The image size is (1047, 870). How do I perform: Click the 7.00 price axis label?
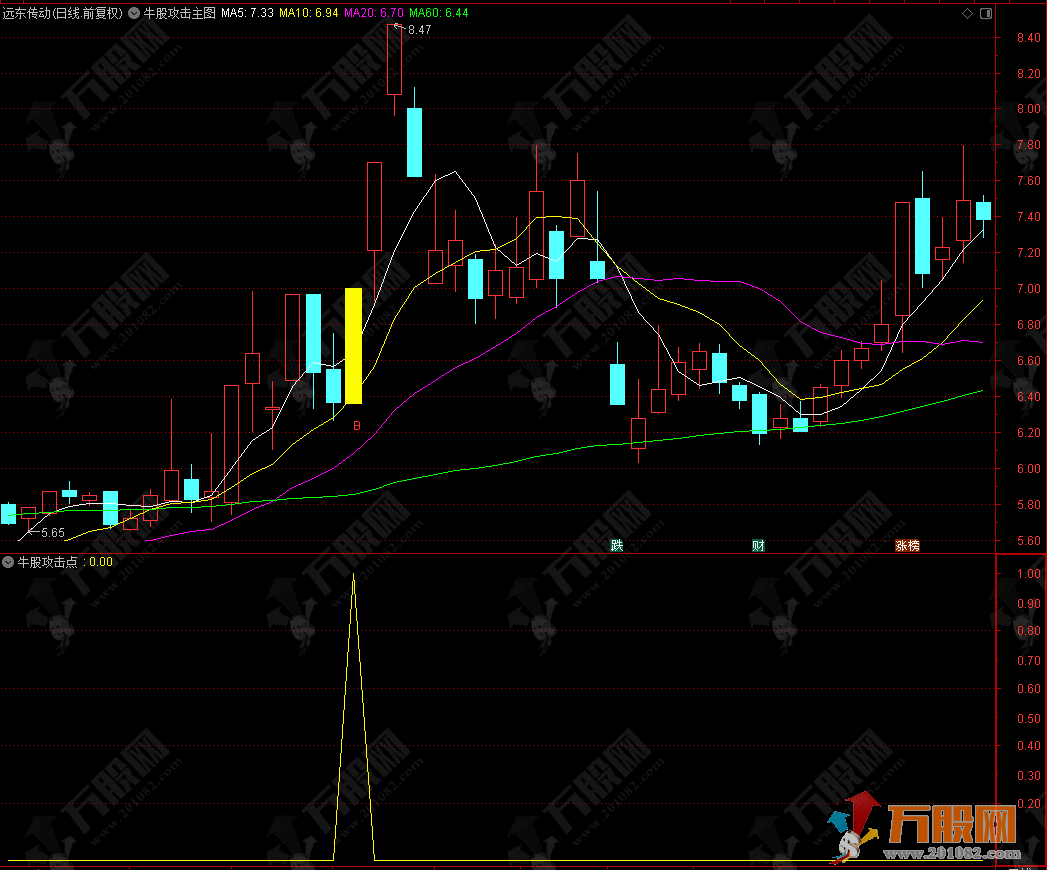click(x=1028, y=289)
